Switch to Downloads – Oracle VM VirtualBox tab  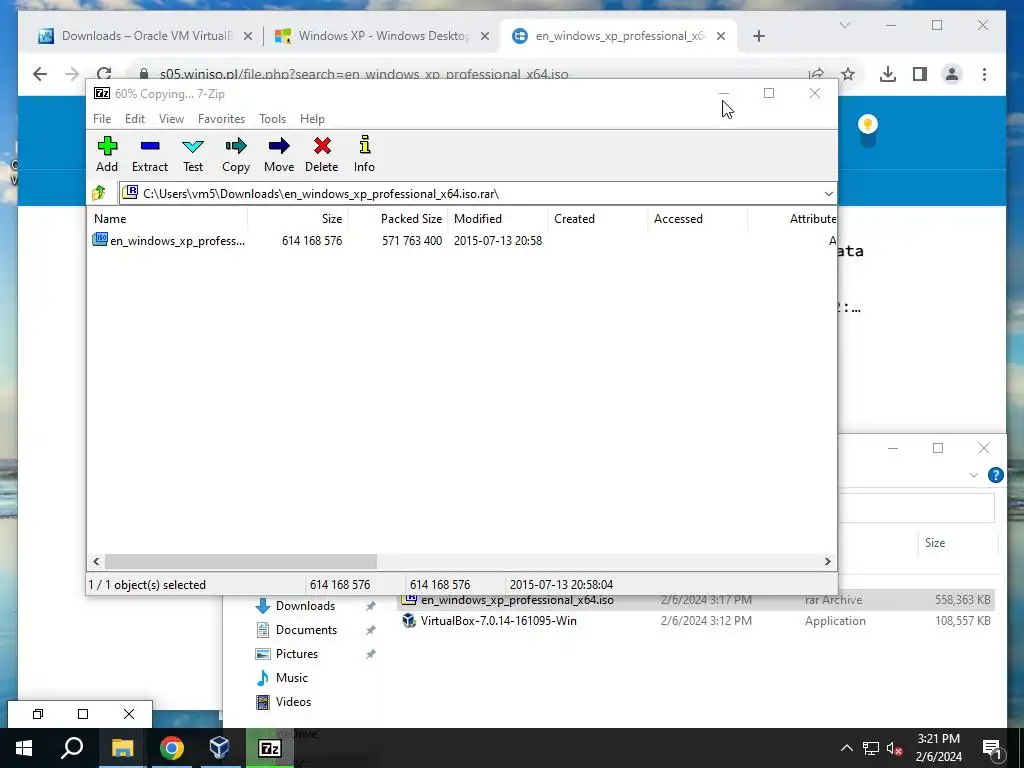145,36
